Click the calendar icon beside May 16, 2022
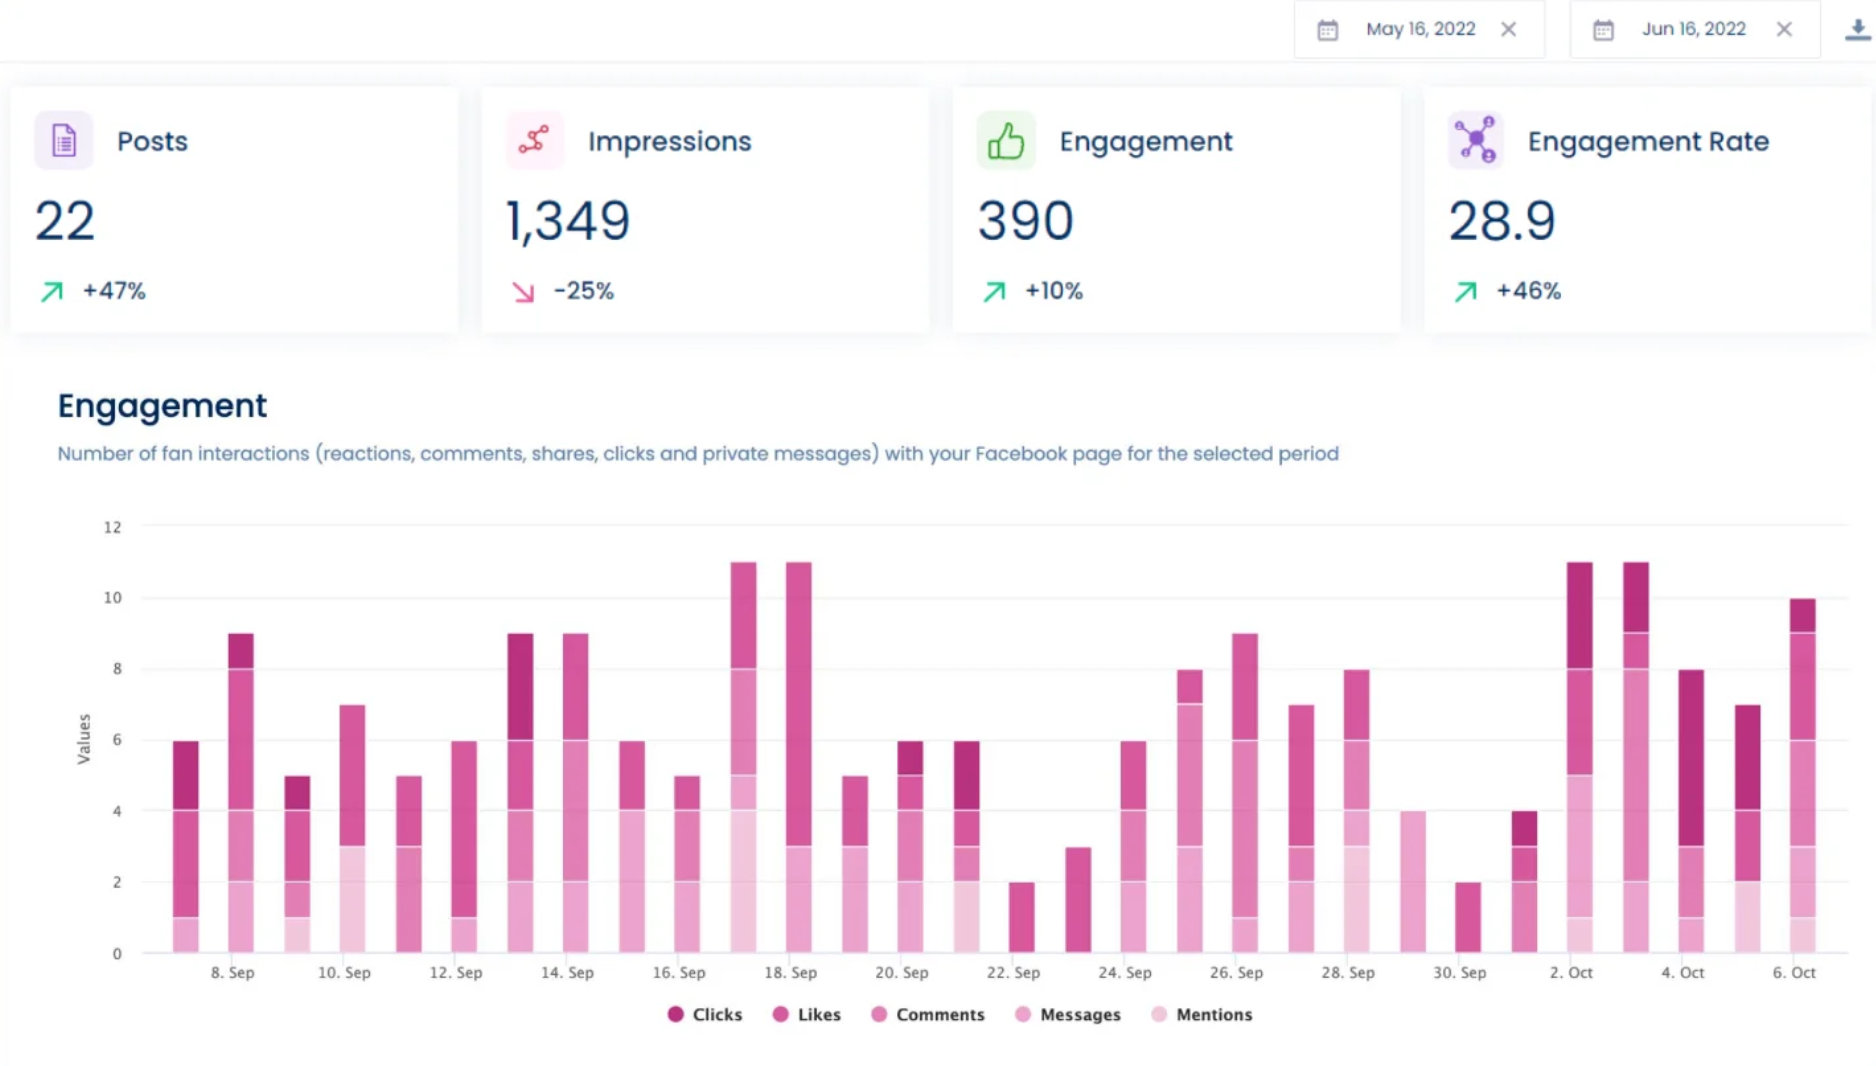 pyautogui.click(x=1328, y=29)
